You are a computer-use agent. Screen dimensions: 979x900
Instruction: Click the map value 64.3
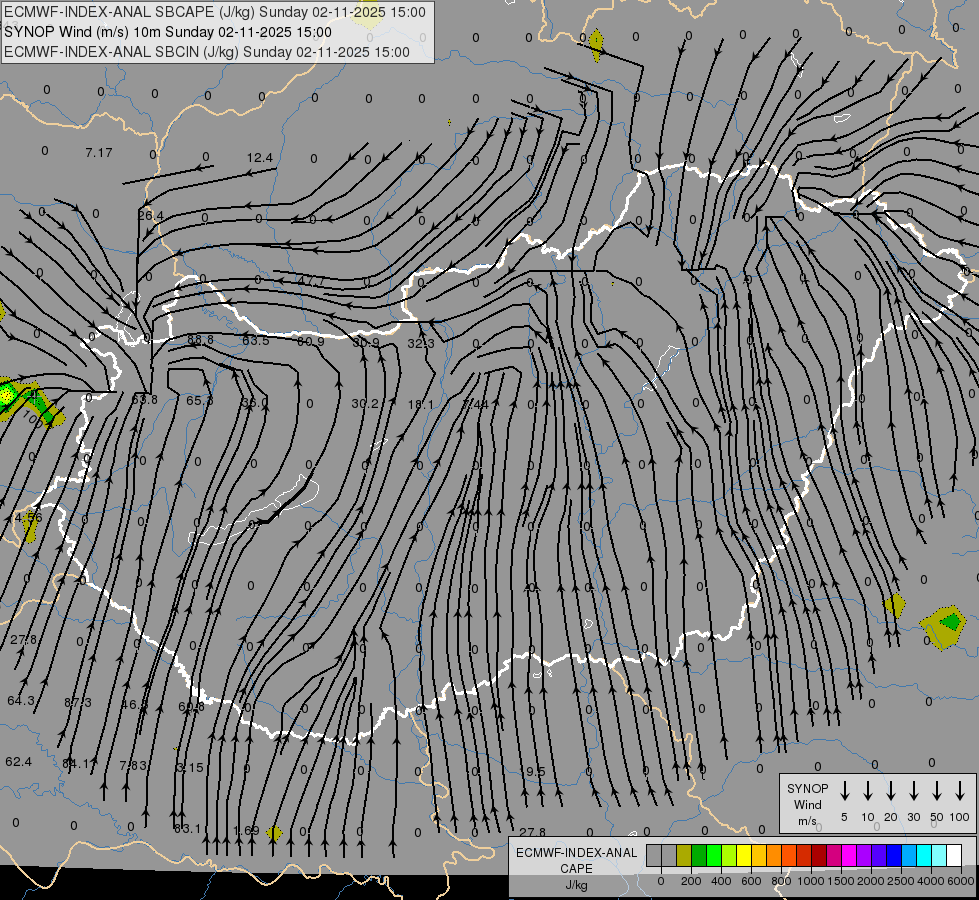21,701
